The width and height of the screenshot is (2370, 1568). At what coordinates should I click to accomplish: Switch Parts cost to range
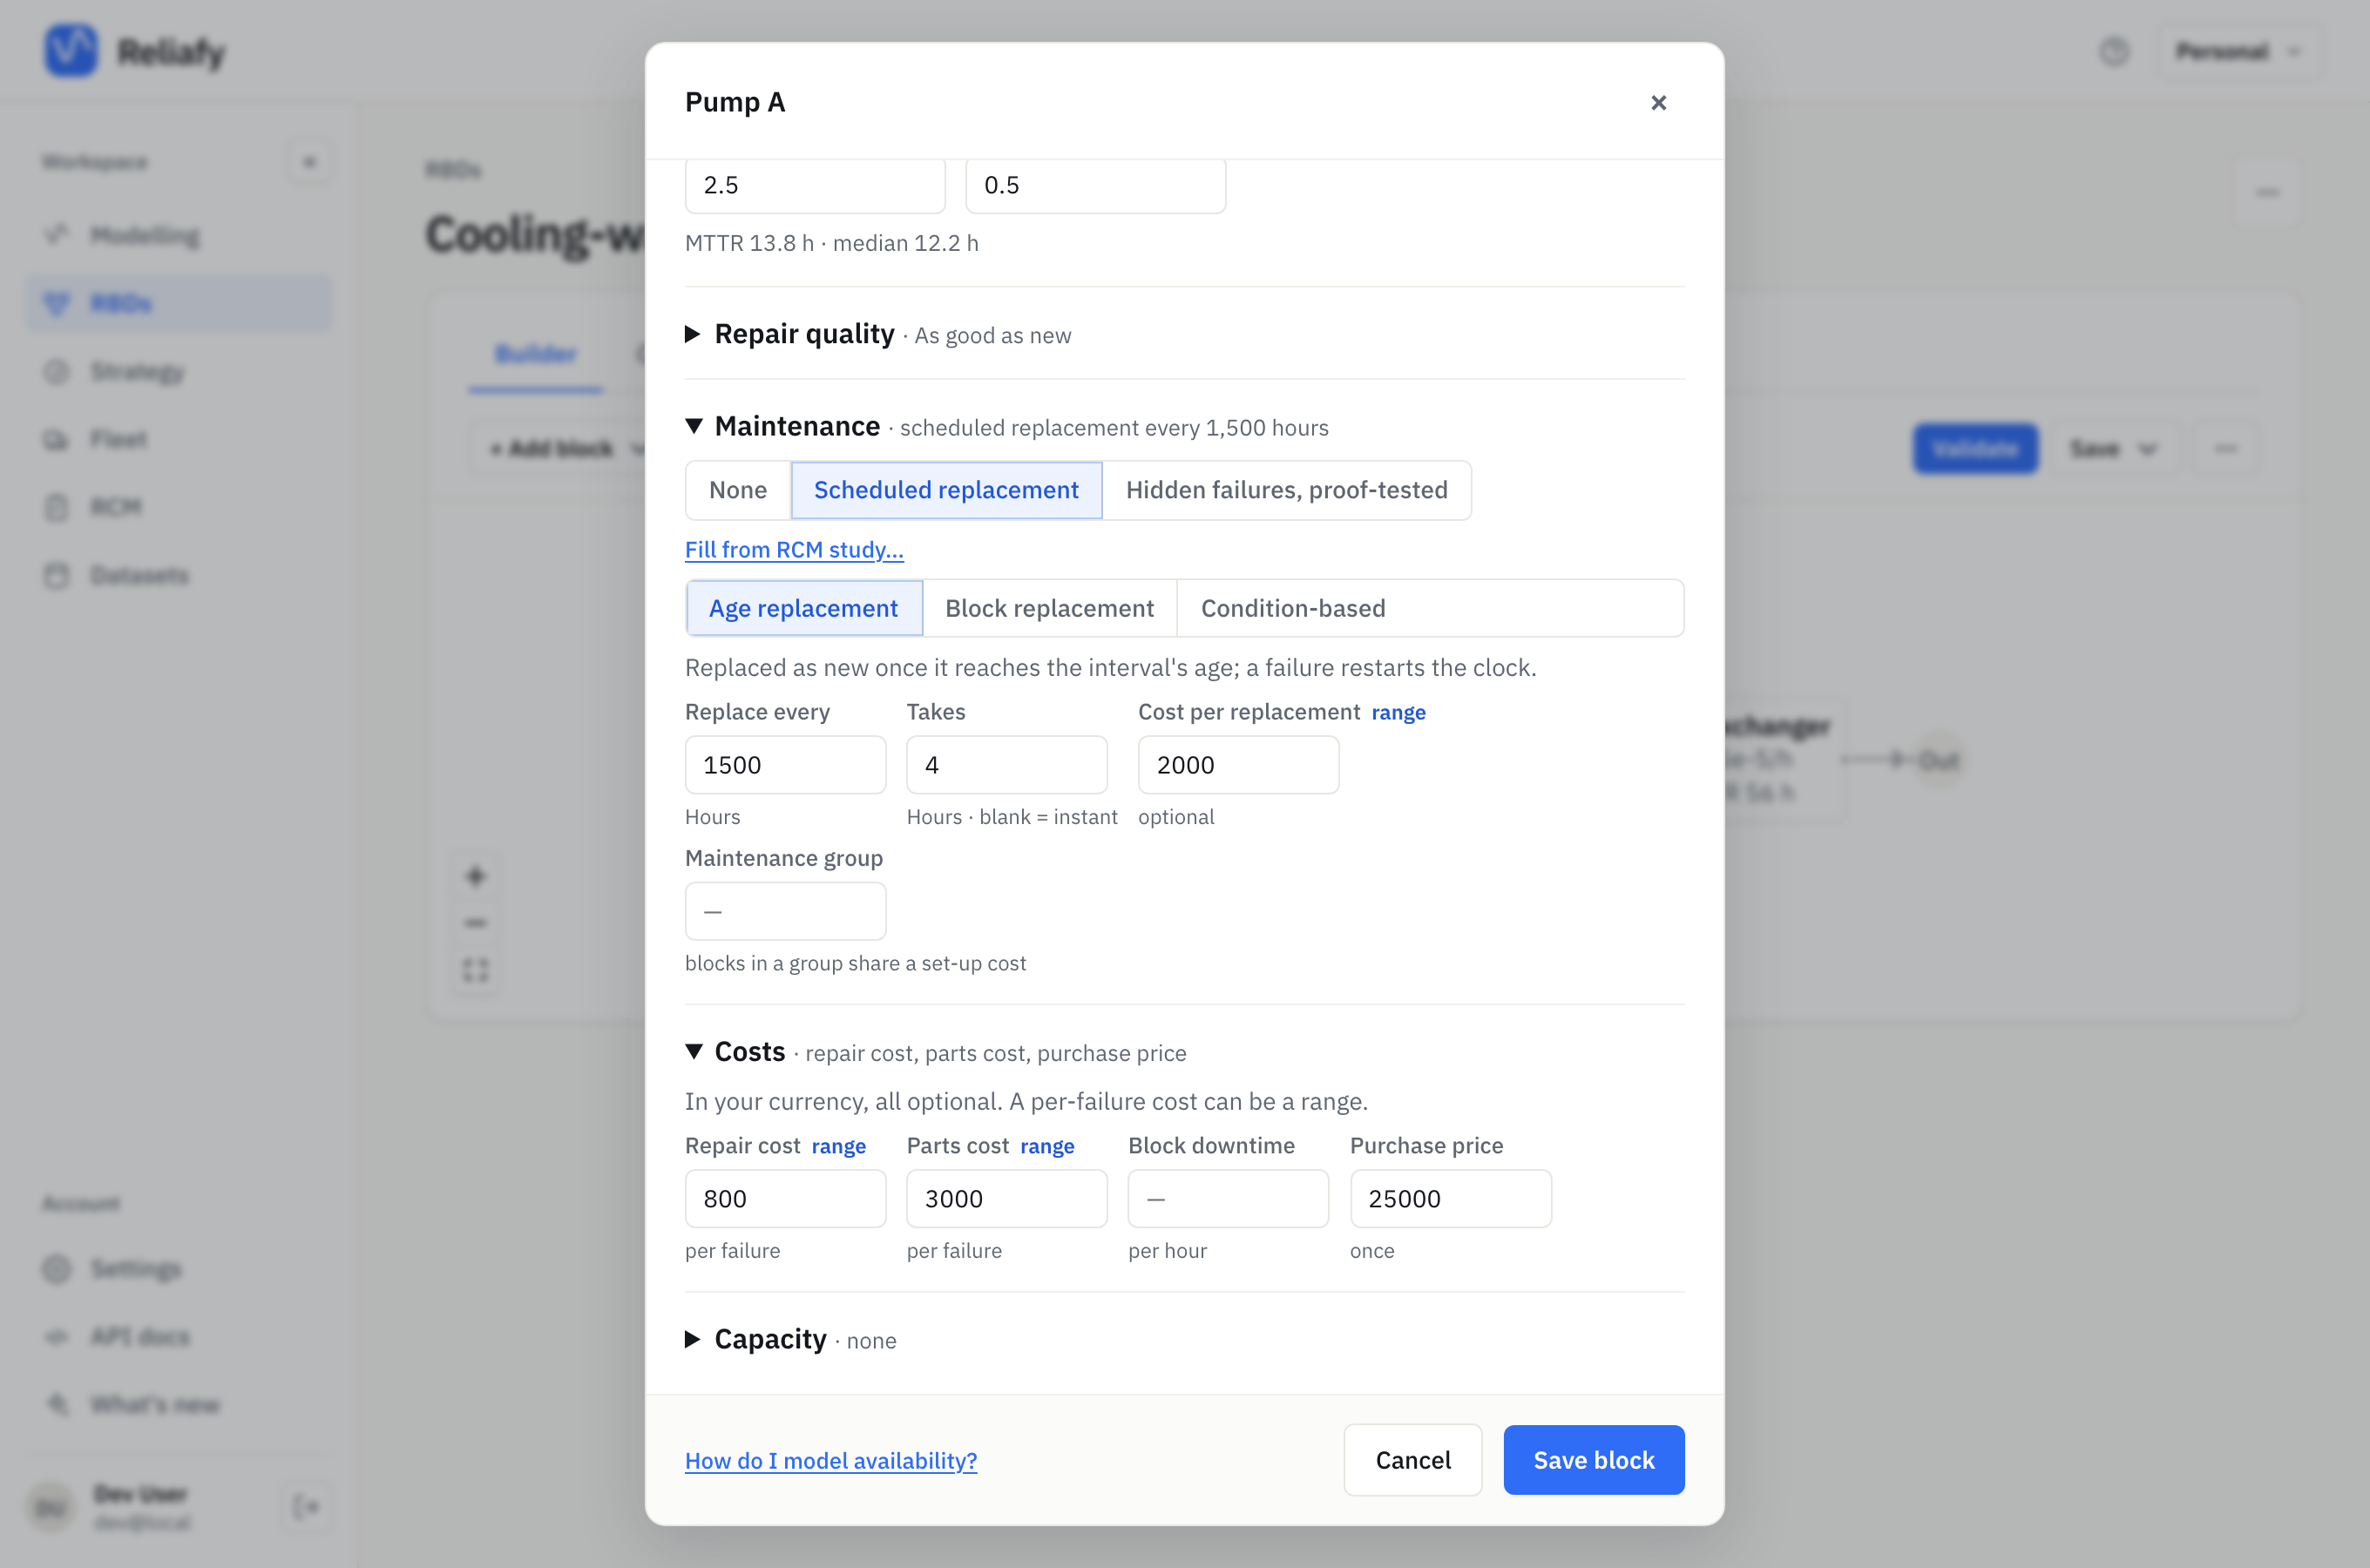1047,1146
